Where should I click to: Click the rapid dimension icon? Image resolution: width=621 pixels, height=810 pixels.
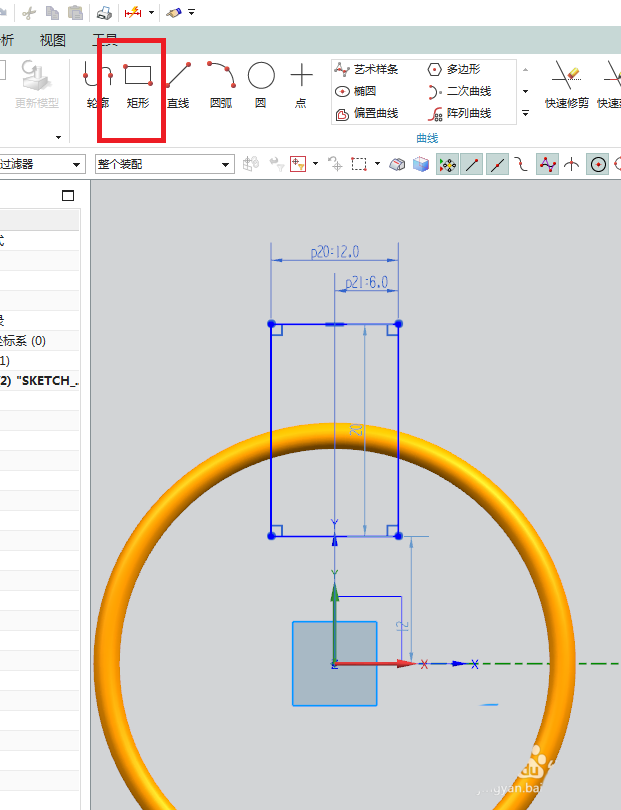133,12
